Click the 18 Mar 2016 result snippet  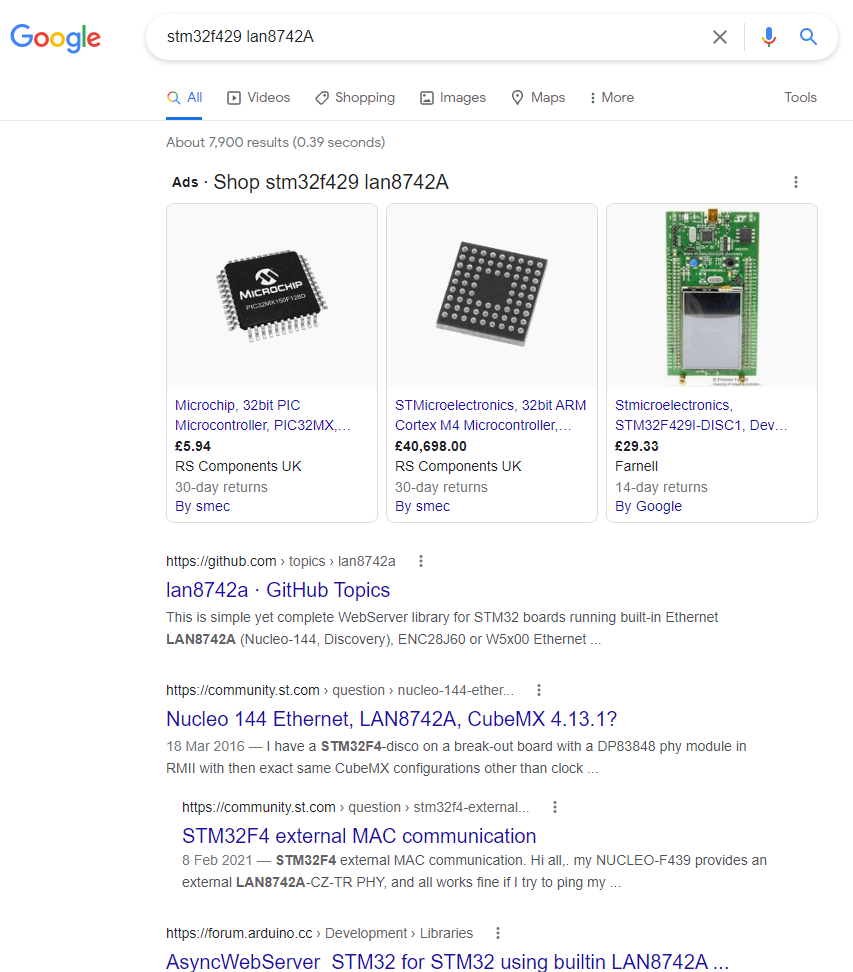456,757
